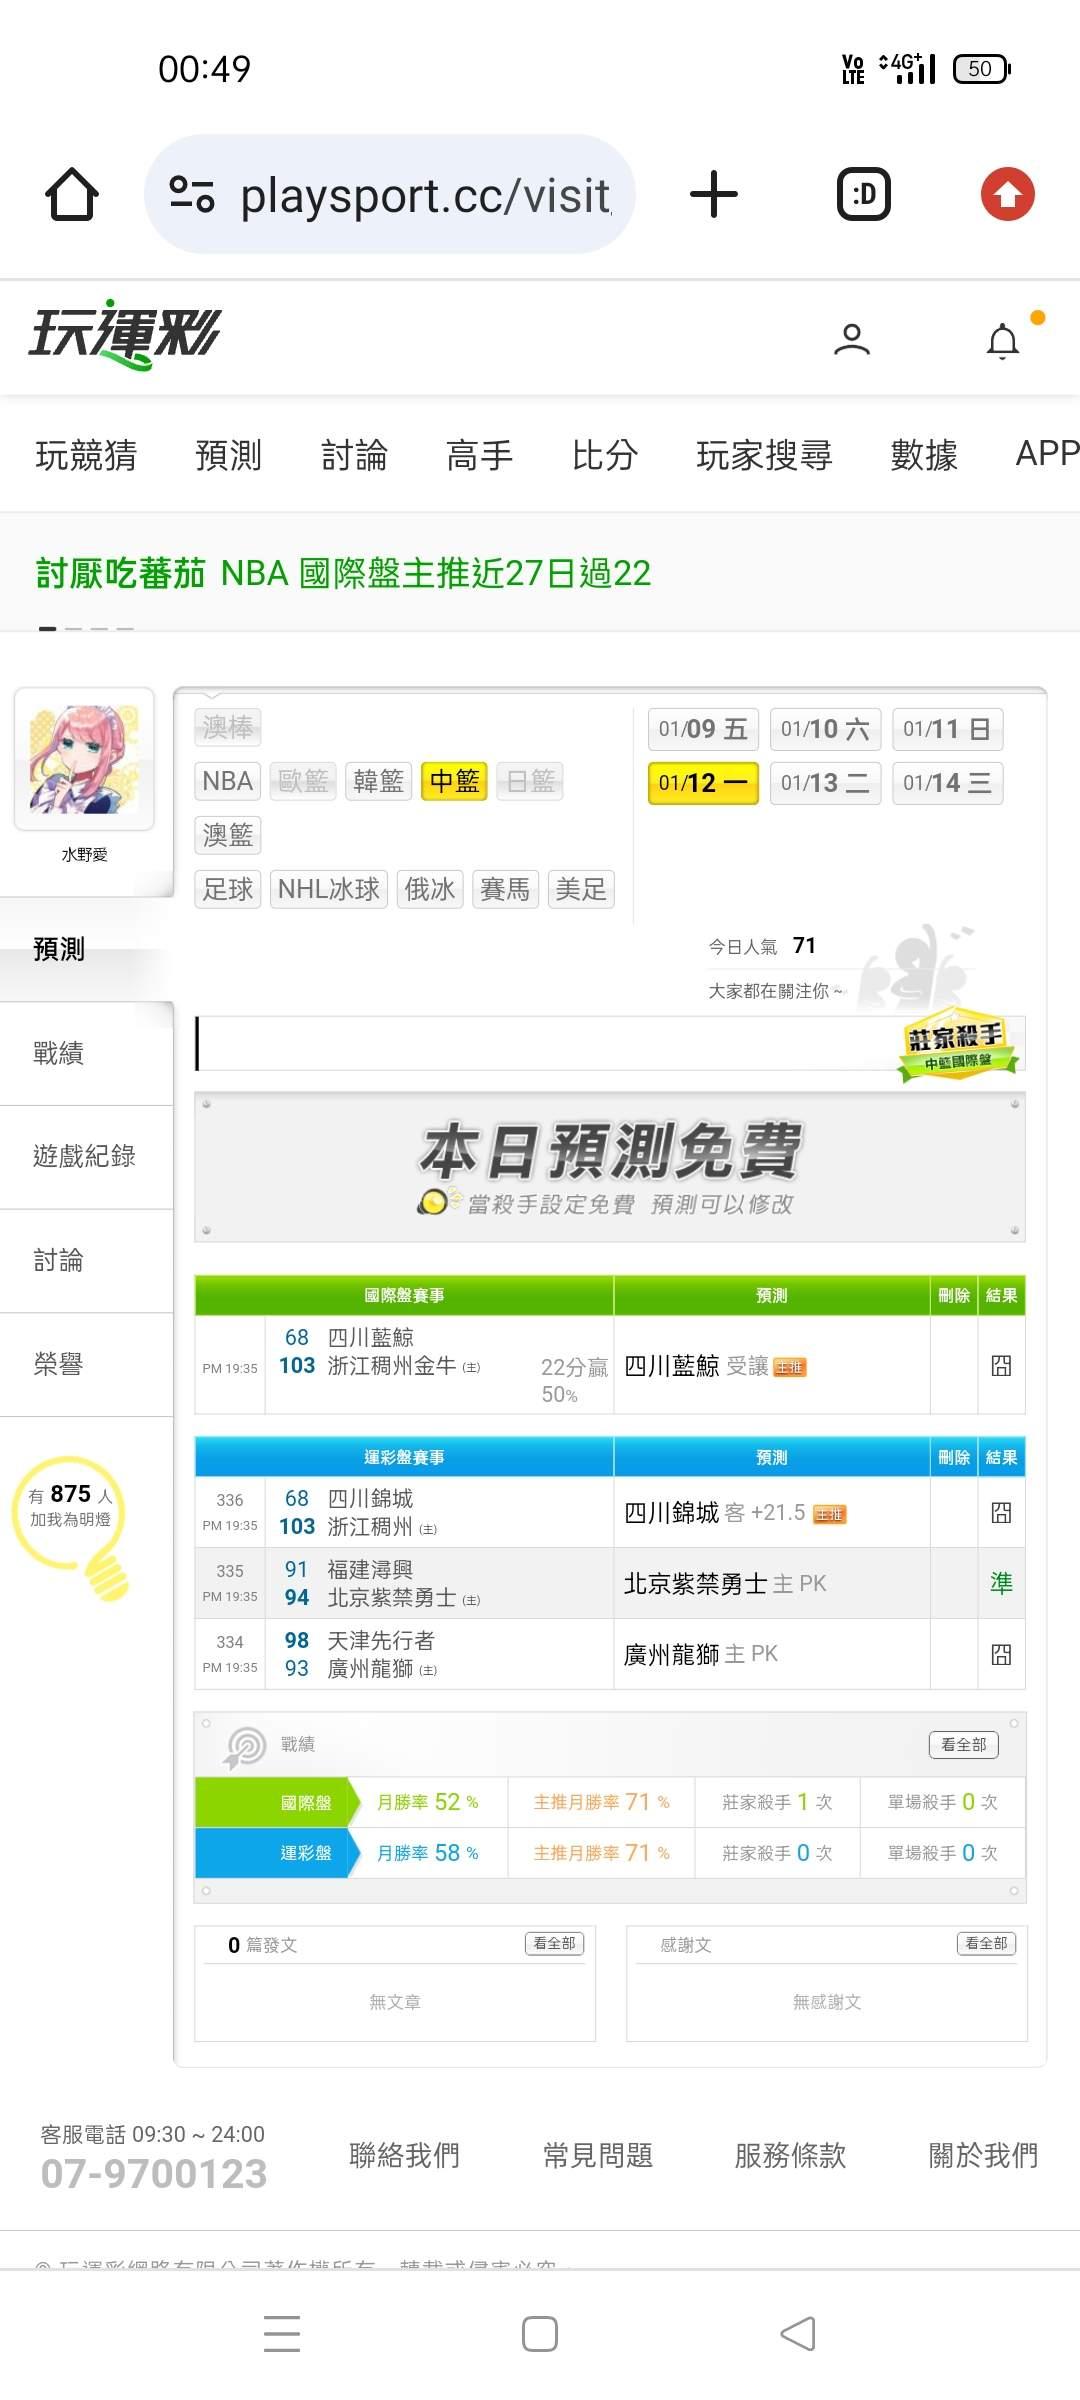Select date 01/12 一
Image resolution: width=1080 pixels, height=2400 pixels.
tap(703, 783)
